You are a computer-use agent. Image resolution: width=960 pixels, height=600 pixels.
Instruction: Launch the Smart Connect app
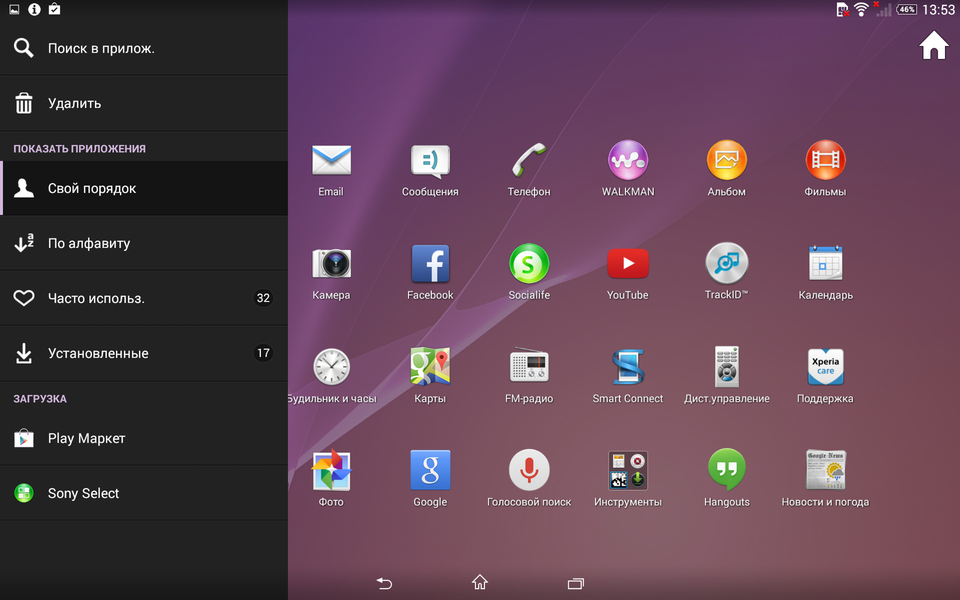(628, 367)
